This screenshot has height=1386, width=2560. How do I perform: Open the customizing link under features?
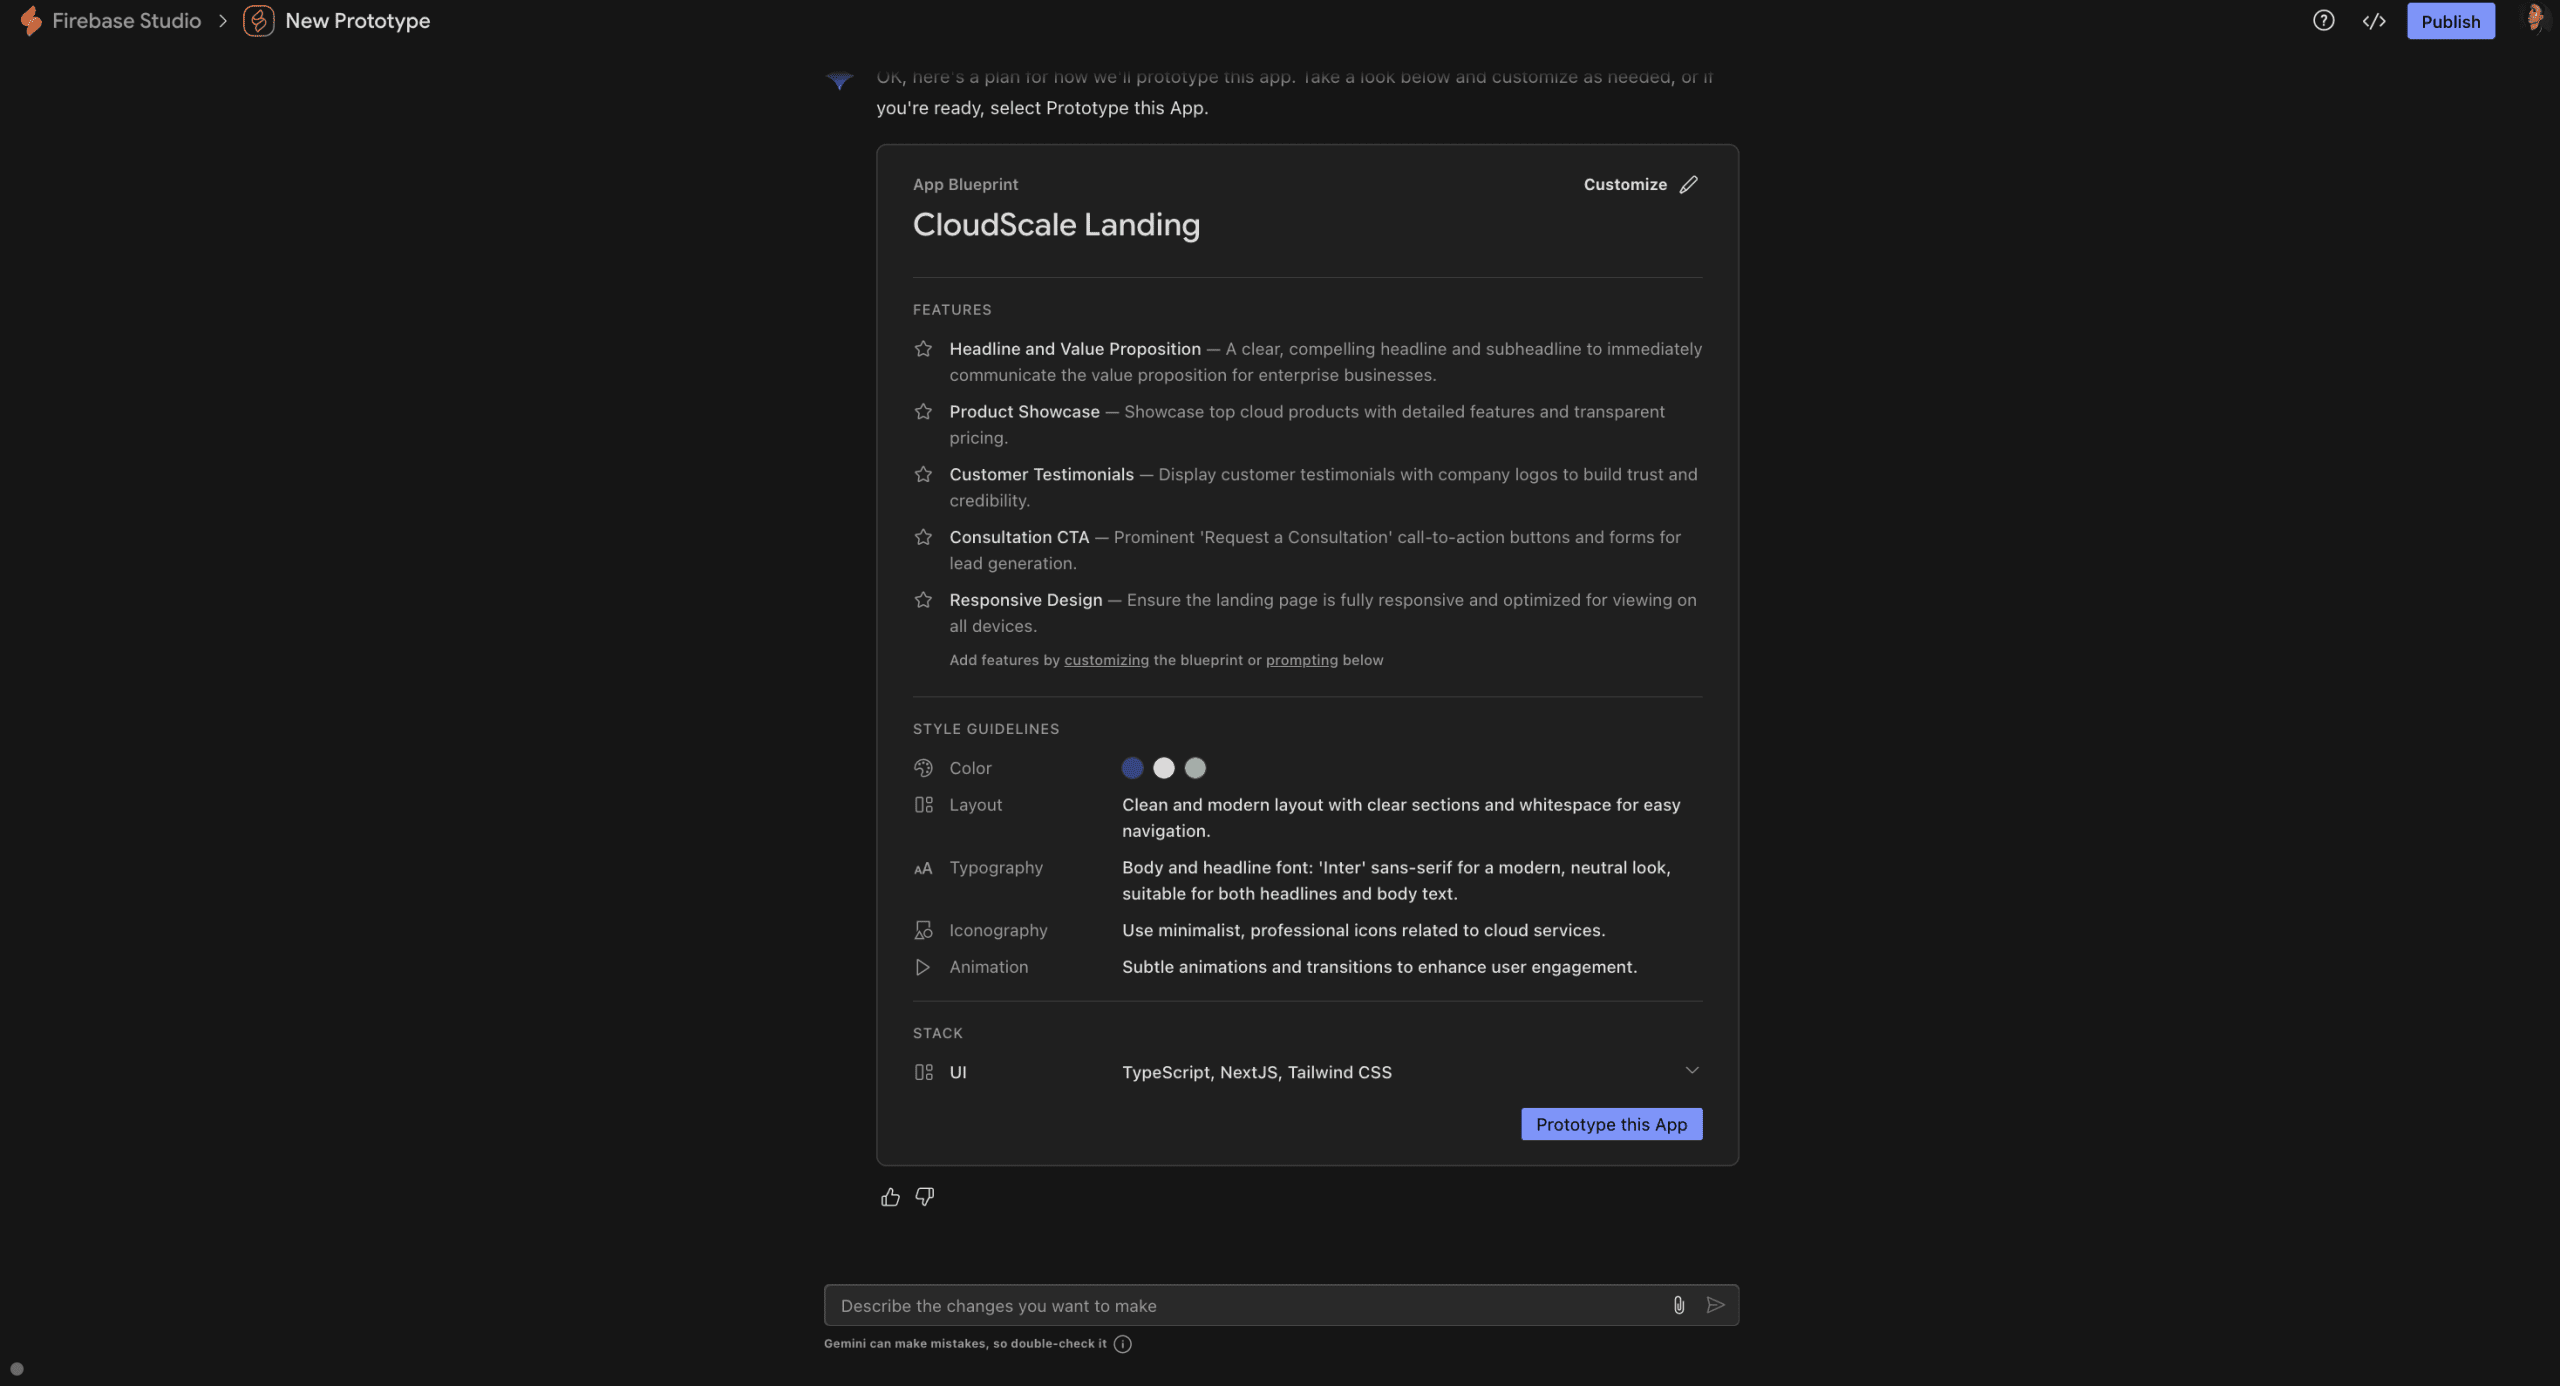pos(1105,660)
